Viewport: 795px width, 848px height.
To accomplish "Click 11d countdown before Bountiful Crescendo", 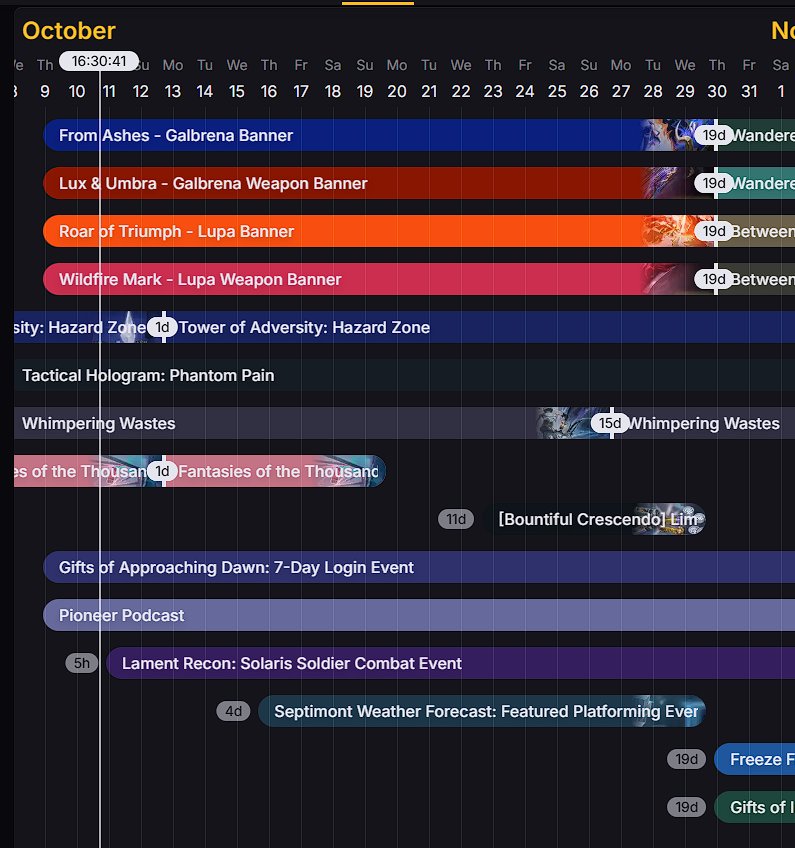I will click(x=456, y=520).
